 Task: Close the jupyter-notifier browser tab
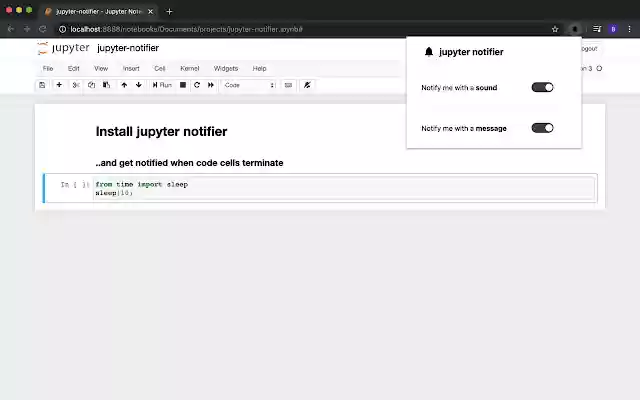click(150, 12)
